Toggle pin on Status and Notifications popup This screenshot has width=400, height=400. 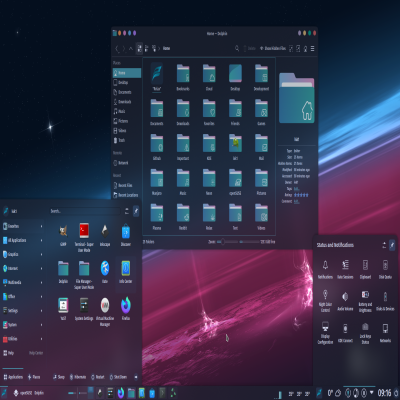(x=392, y=245)
